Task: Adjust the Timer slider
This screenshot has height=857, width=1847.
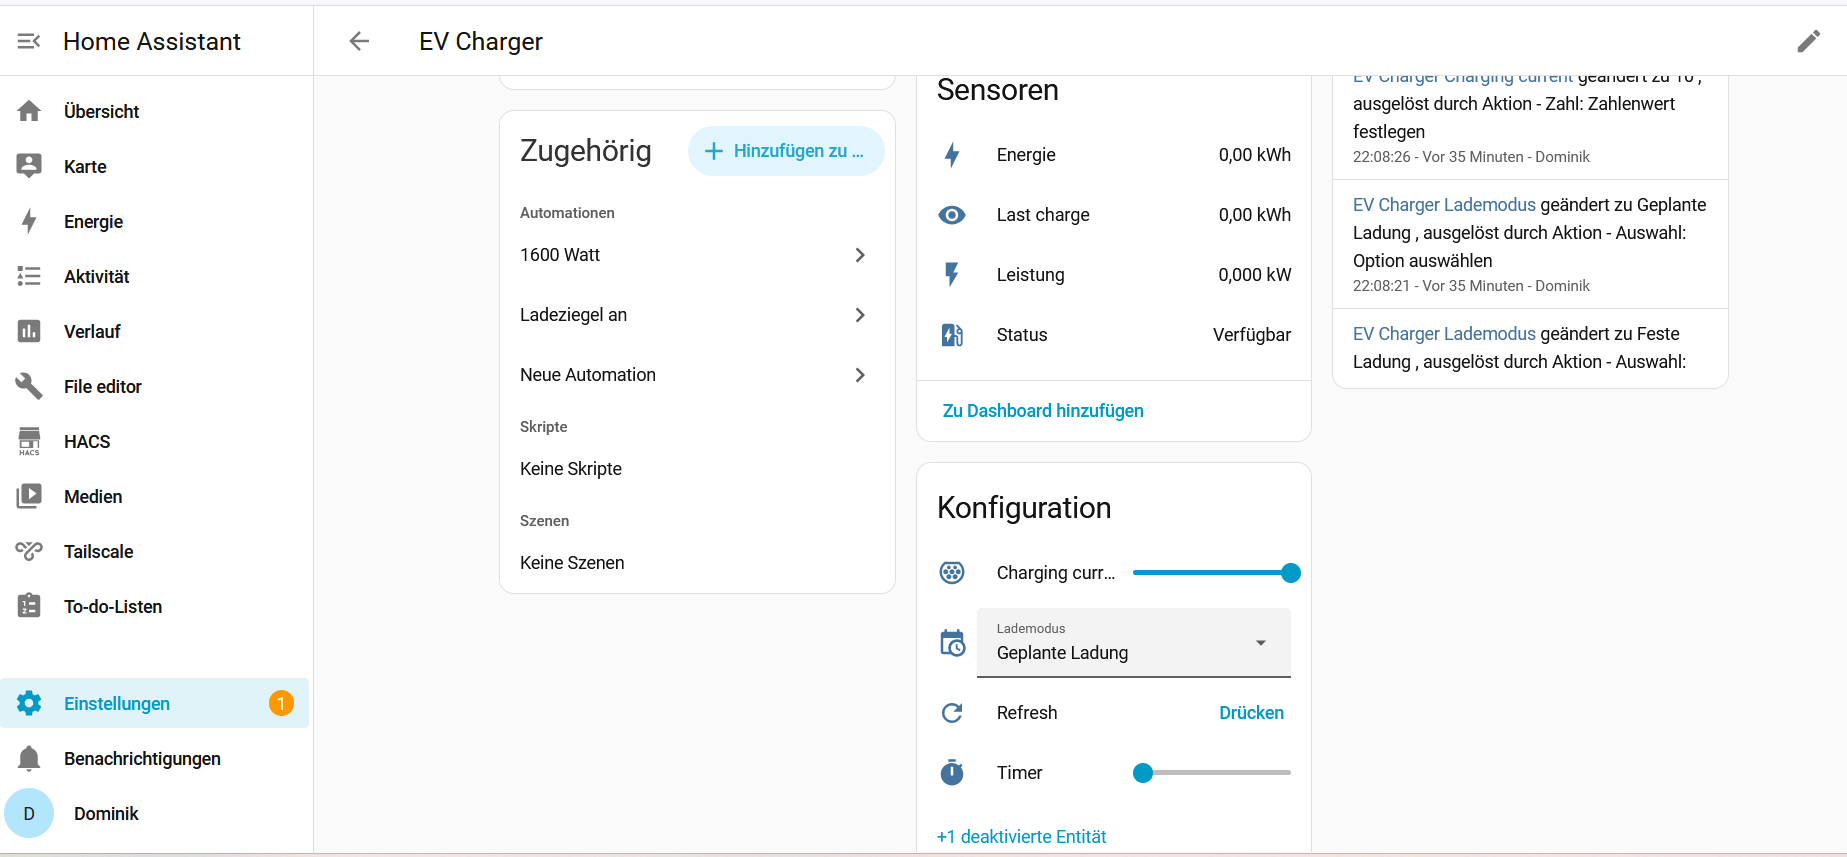Action: [1212, 773]
